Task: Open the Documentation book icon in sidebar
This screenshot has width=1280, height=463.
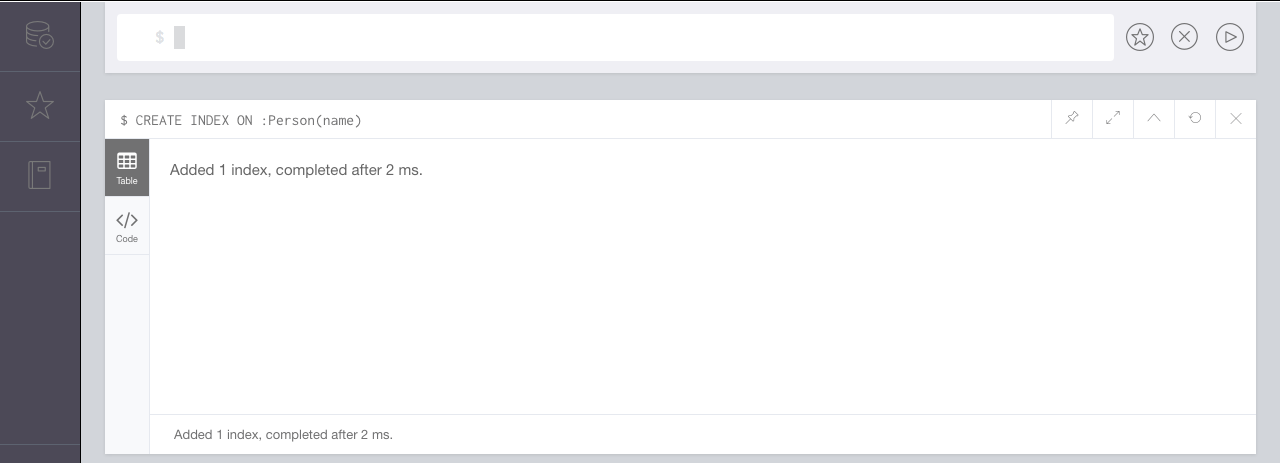Action: pyautogui.click(x=40, y=176)
